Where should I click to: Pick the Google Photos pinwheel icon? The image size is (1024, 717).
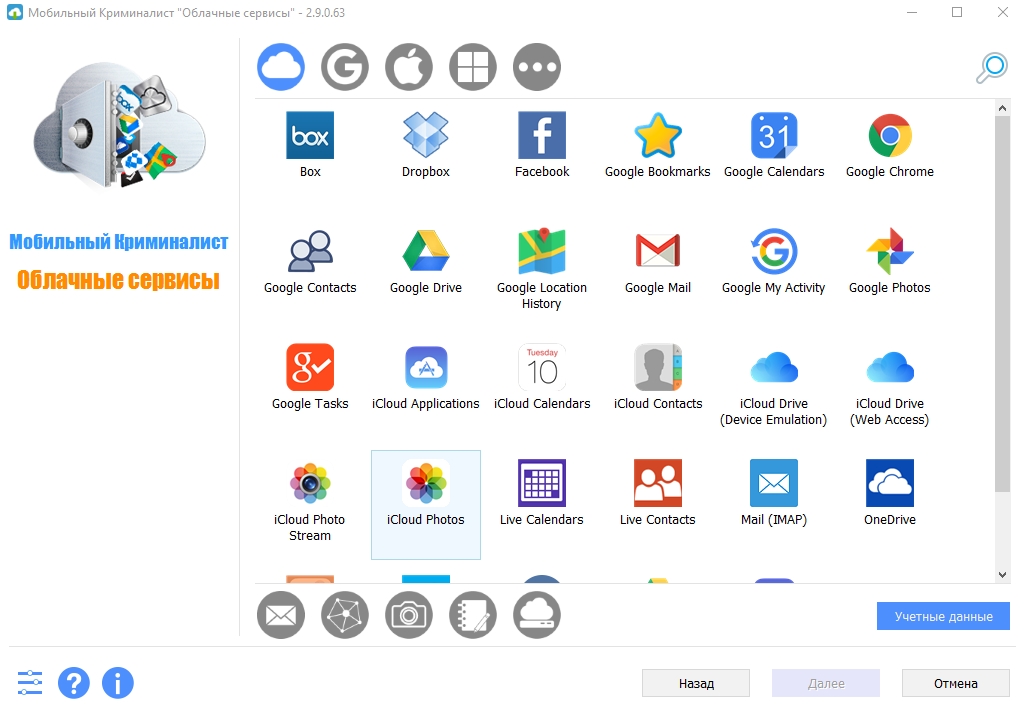(x=889, y=251)
